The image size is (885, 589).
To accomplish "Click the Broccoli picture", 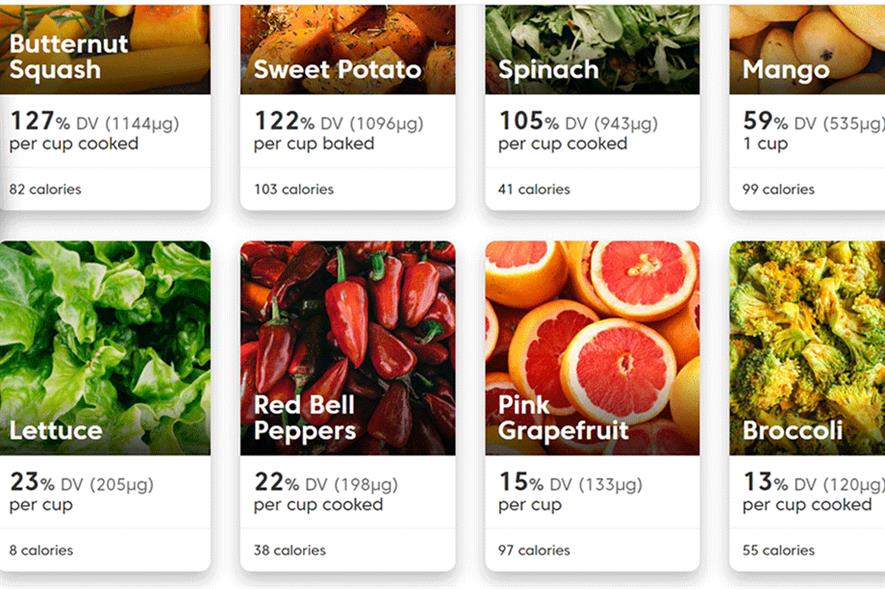I will click(807, 330).
